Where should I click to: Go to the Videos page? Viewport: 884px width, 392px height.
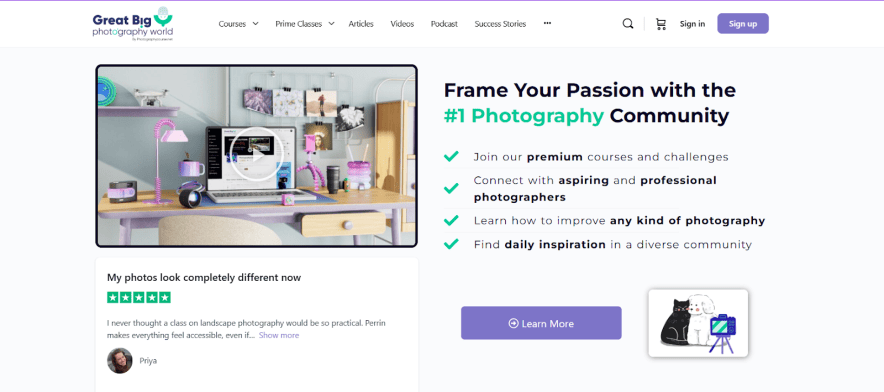[402, 24]
